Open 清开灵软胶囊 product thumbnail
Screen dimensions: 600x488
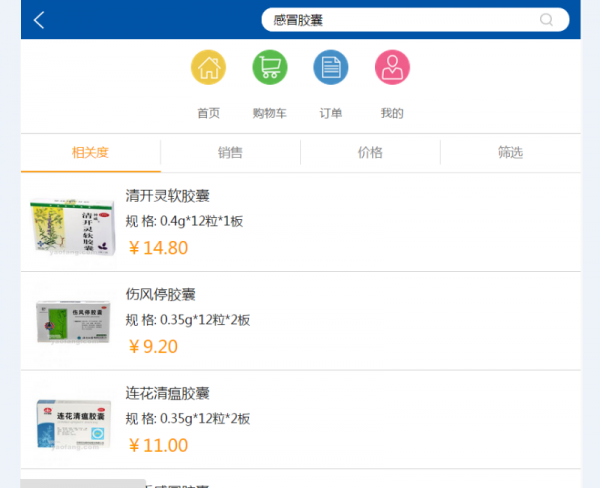tap(73, 226)
